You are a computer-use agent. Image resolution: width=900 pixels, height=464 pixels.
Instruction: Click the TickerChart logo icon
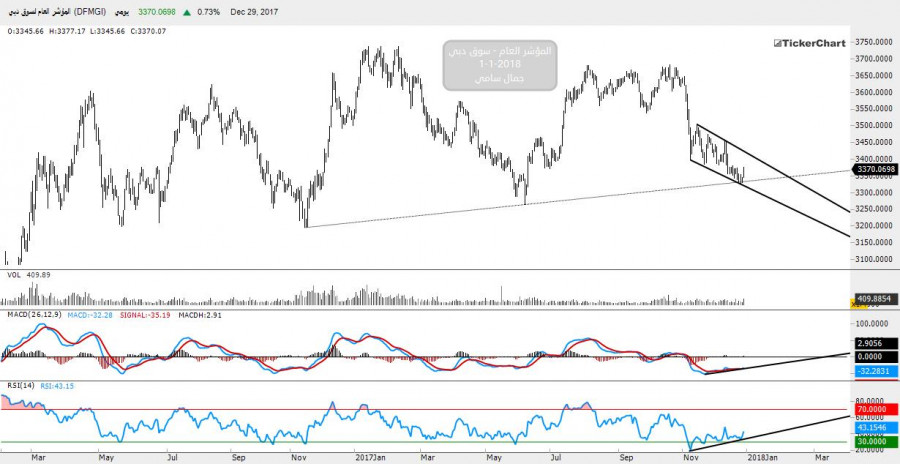[x=777, y=43]
